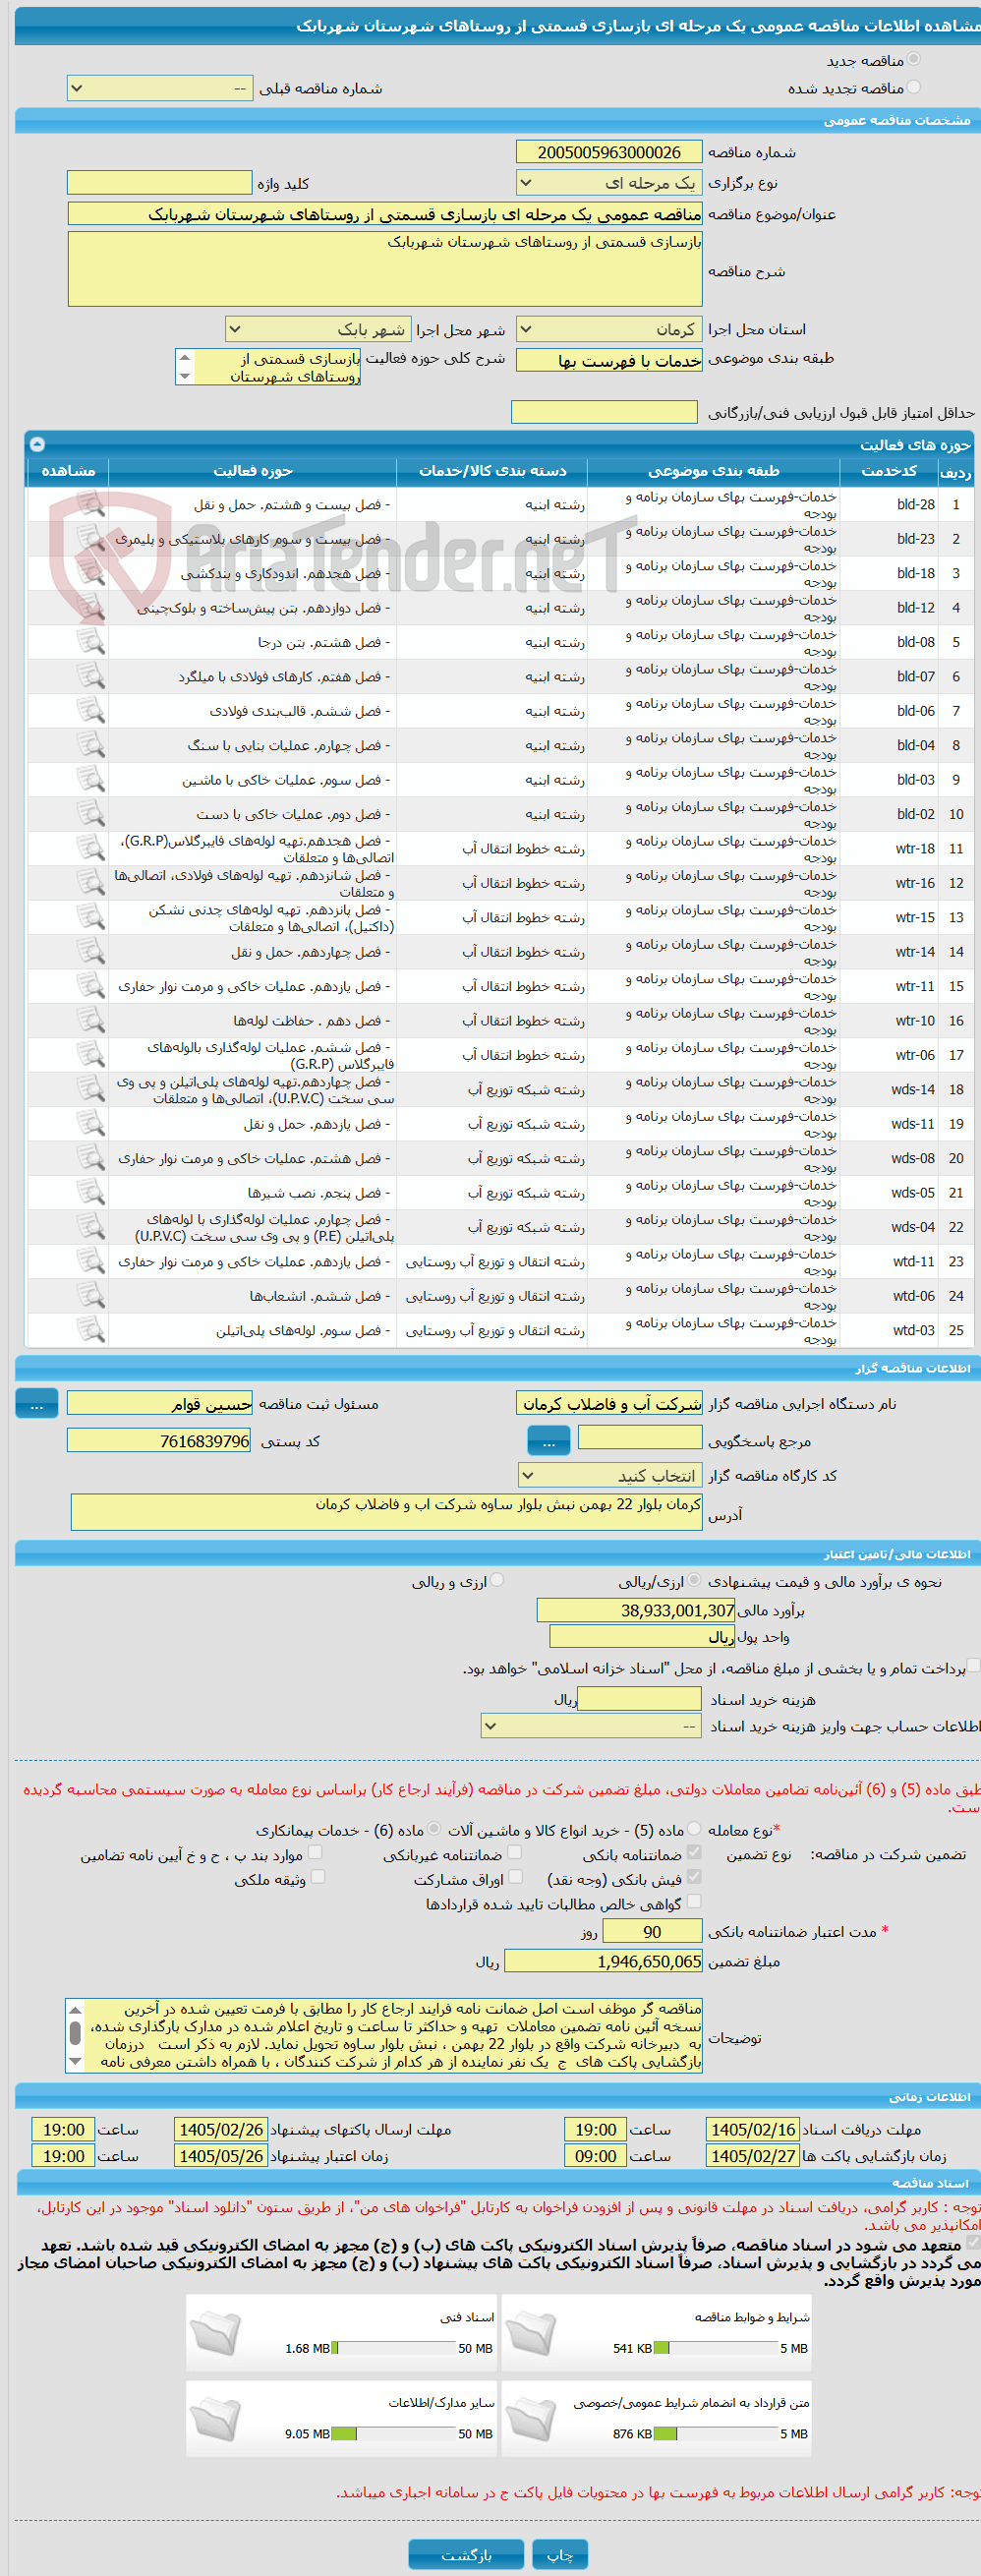Screen dimensions: 981x2576
Task: Open view icon for row wtd-11
Action: (91, 1261)
